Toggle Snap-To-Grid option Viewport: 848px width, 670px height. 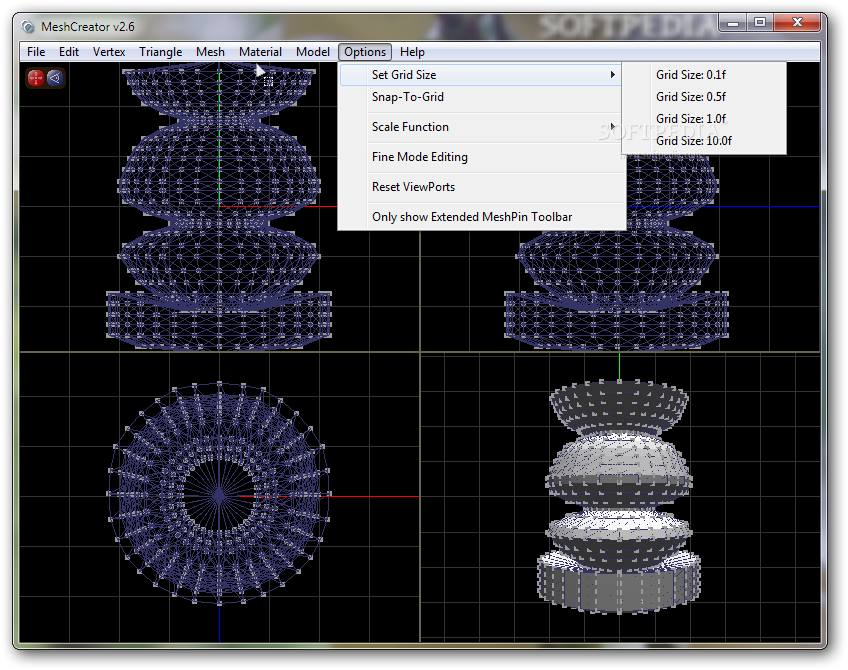tap(480, 97)
